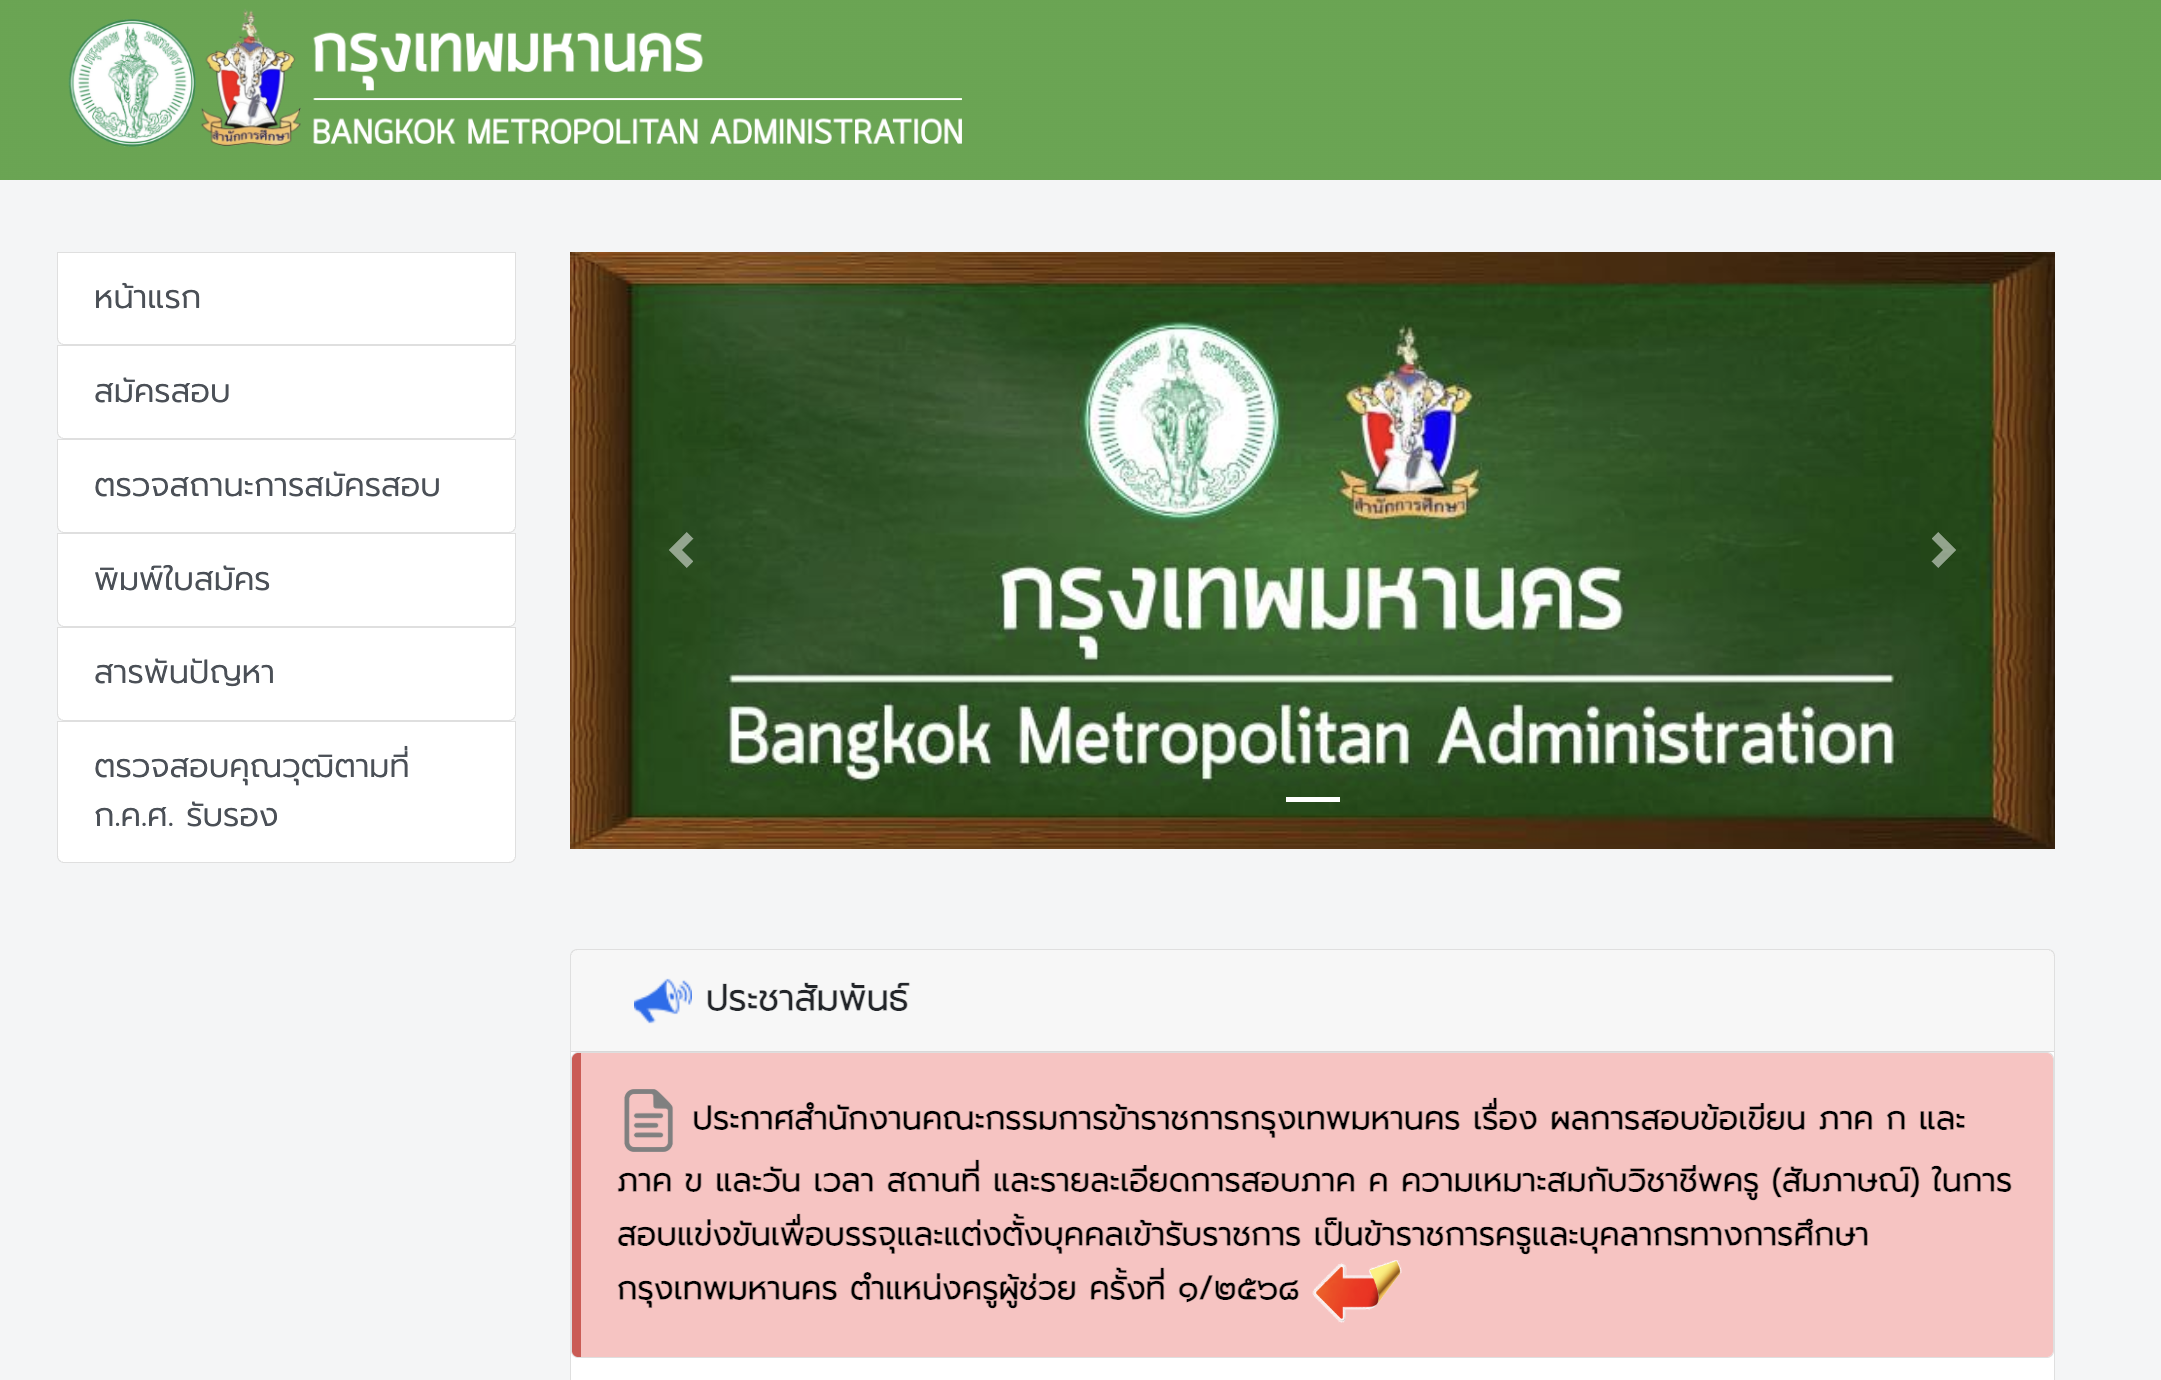Click the blue megaphone announcement icon

click(x=661, y=1001)
